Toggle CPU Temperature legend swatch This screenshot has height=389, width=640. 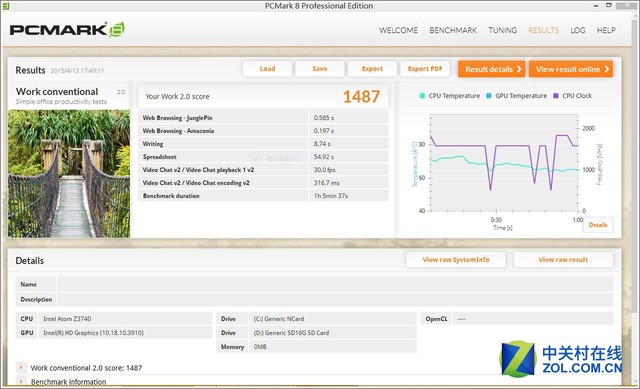(x=422, y=96)
